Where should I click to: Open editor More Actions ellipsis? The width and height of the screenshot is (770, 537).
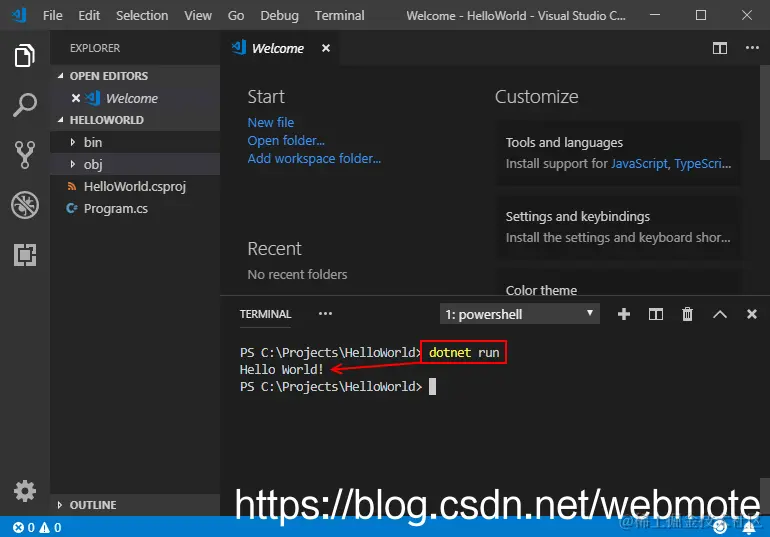[752, 48]
